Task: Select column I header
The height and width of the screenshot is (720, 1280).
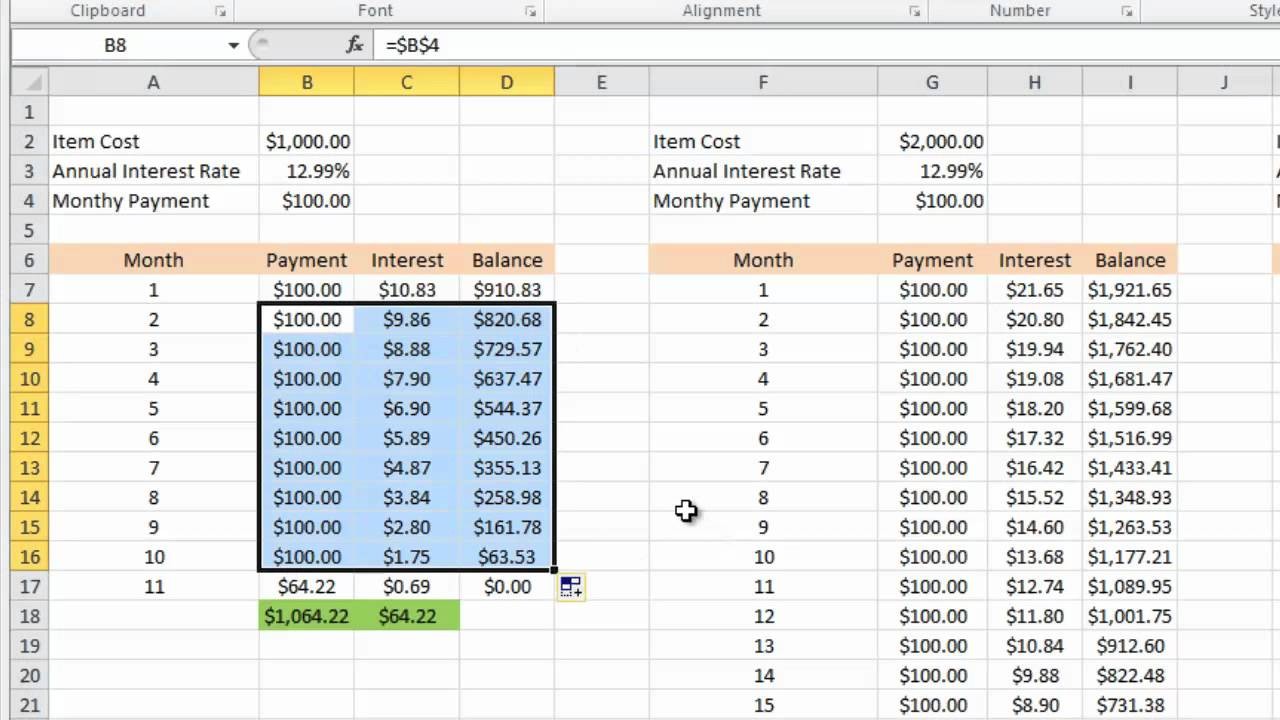Action: [1130, 83]
